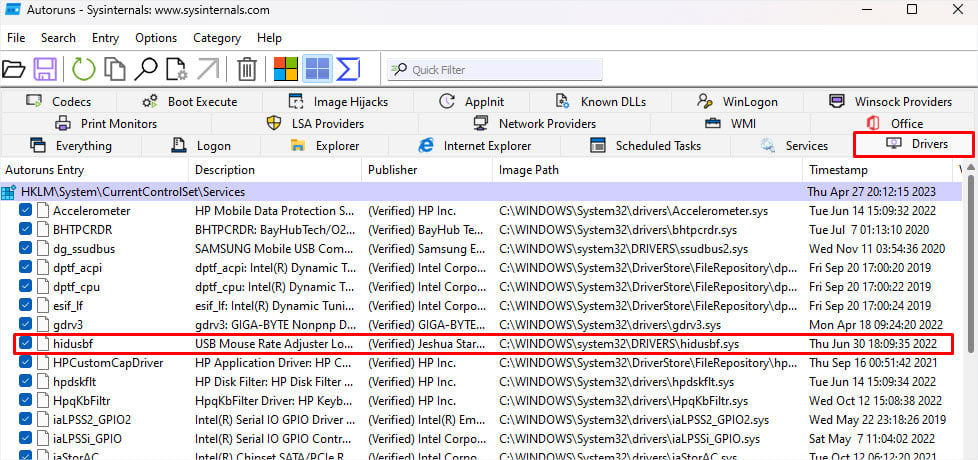Click the file icon beside hidusbf
Screen dimensions: 978x460
coord(42,343)
